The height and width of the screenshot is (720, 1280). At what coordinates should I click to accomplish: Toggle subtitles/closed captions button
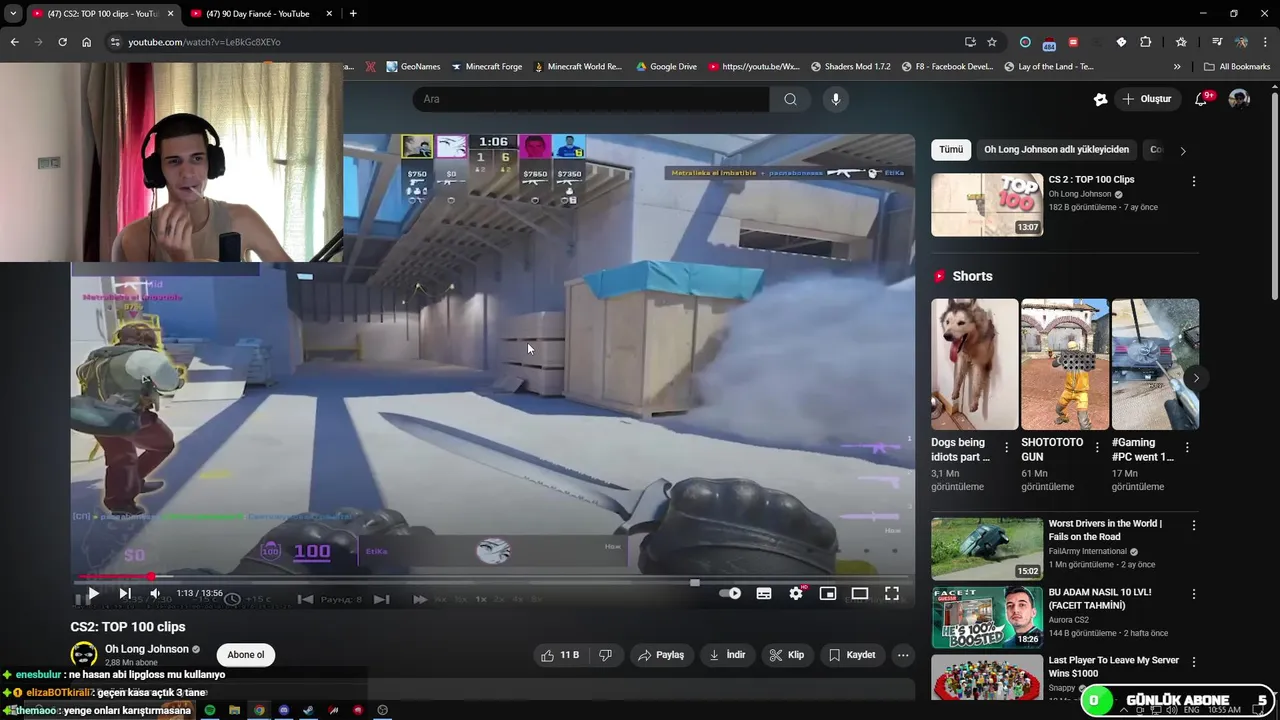point(764,593)
